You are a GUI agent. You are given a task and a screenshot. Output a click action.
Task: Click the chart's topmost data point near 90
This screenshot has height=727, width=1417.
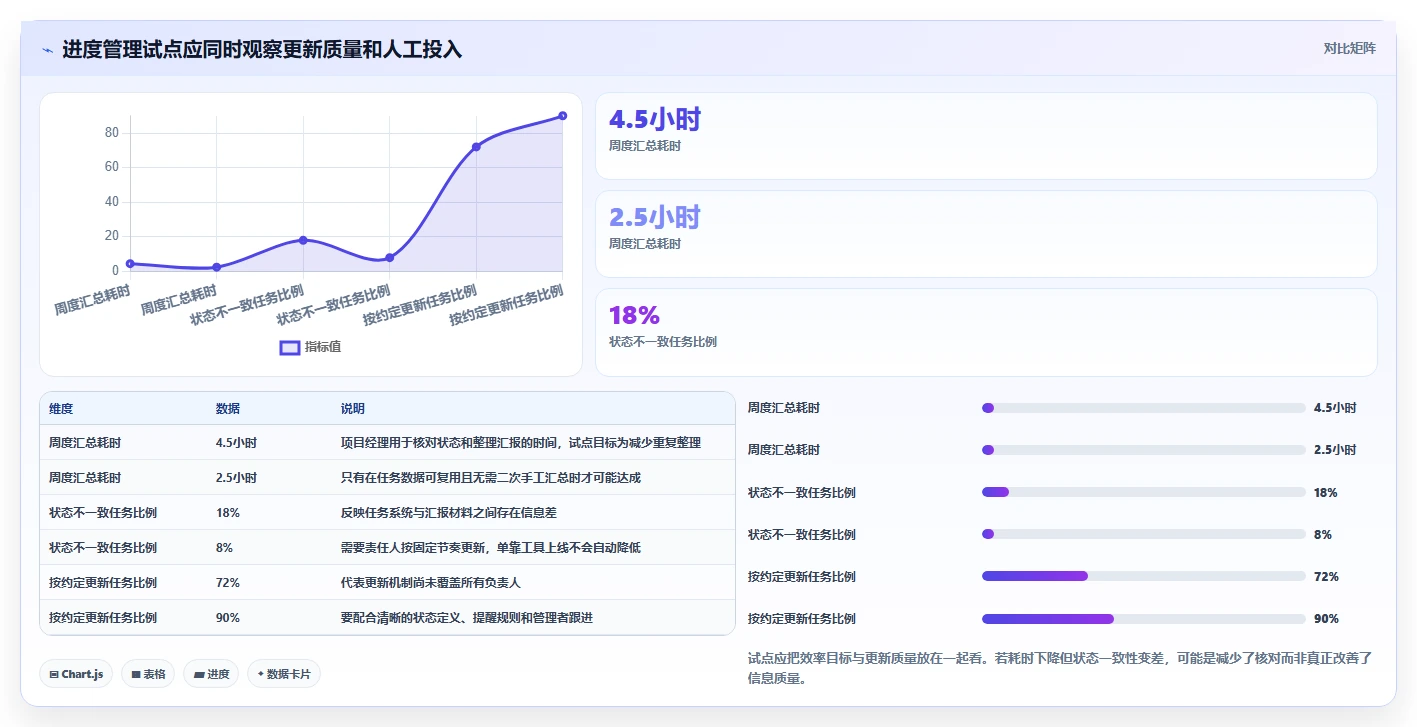click(562, 116)
